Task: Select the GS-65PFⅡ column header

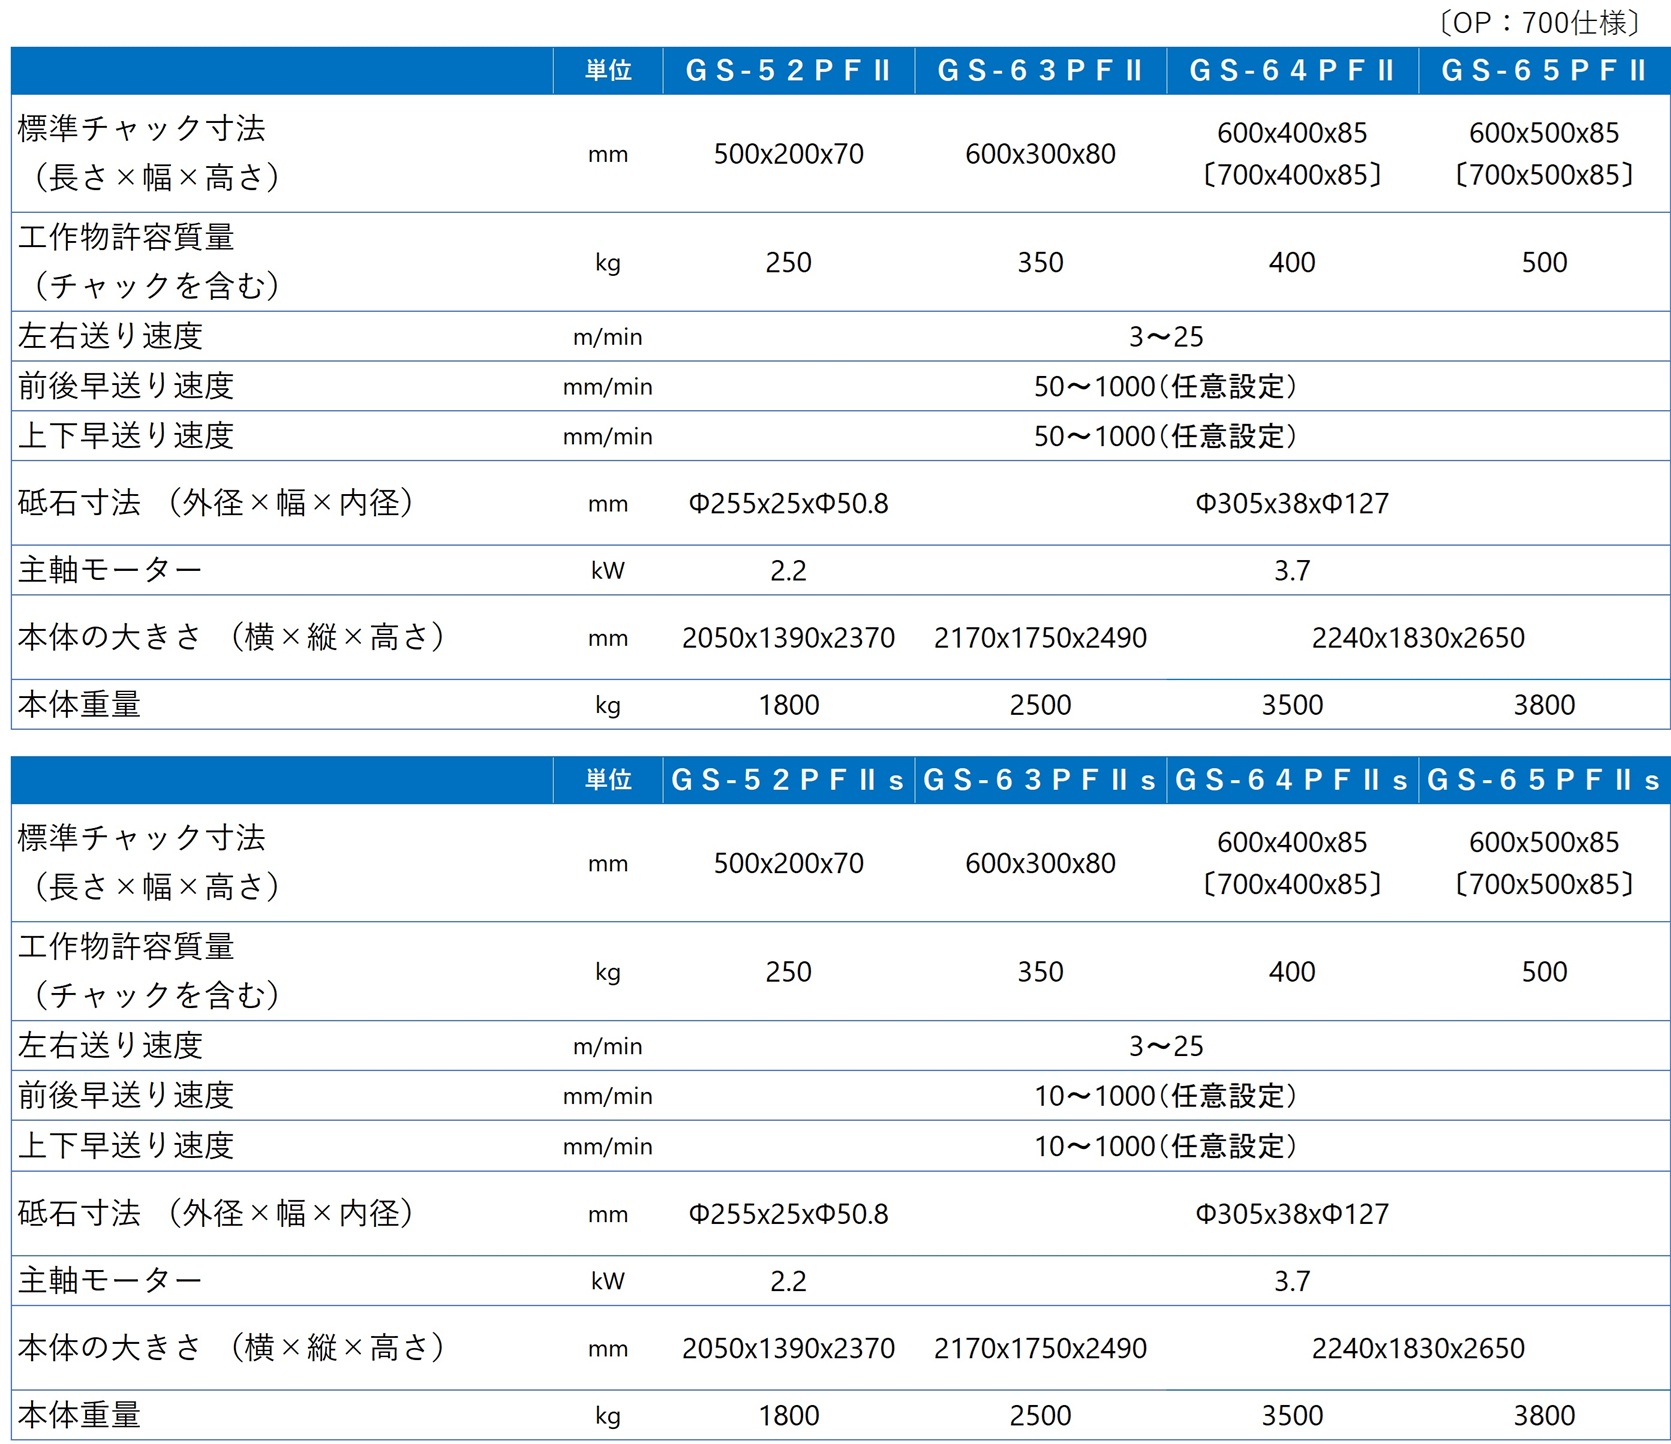Action: 1544,71
